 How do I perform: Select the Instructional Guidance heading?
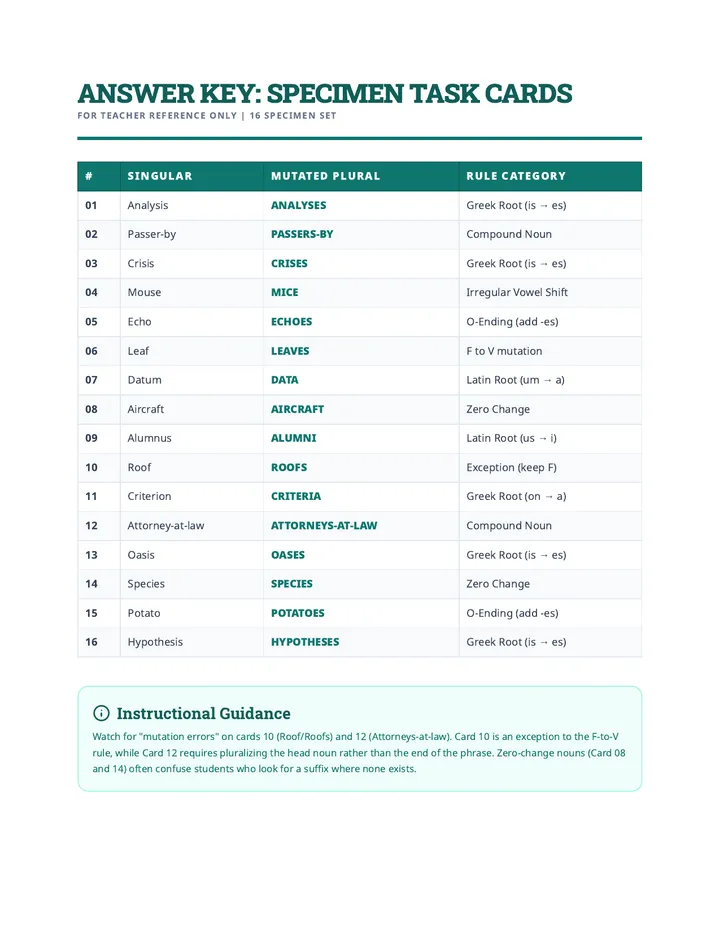pos(203,713)
